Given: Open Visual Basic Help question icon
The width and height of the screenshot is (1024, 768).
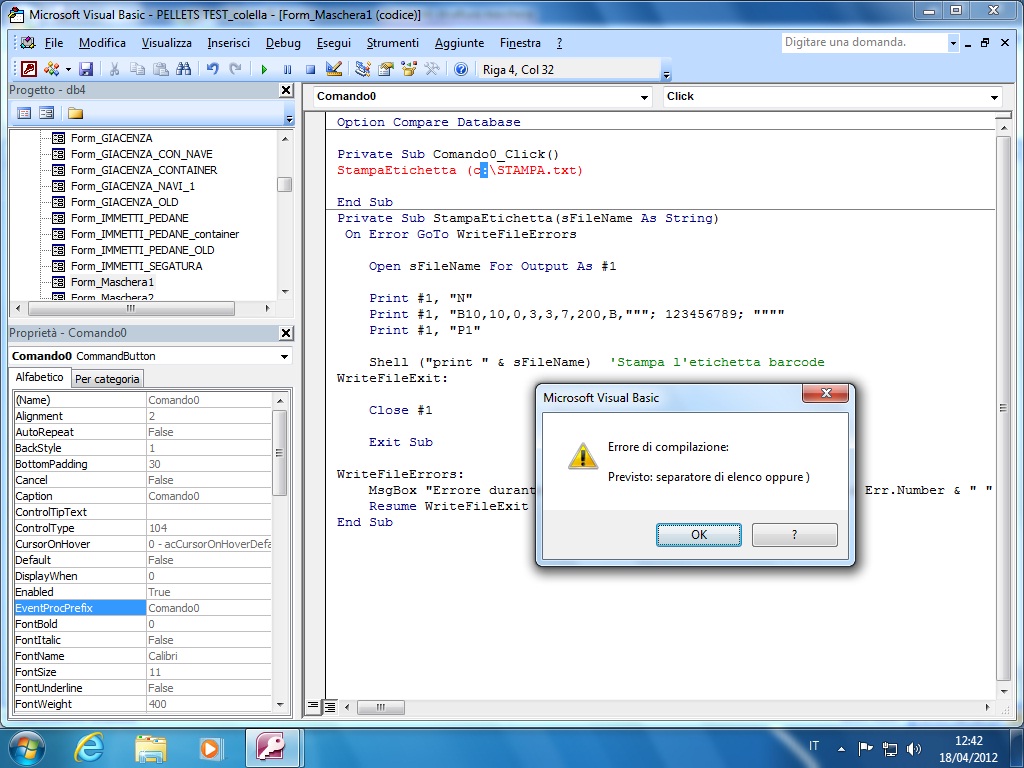Looking at the screenshot, I should pyautogui.click(x=461, y=69).
